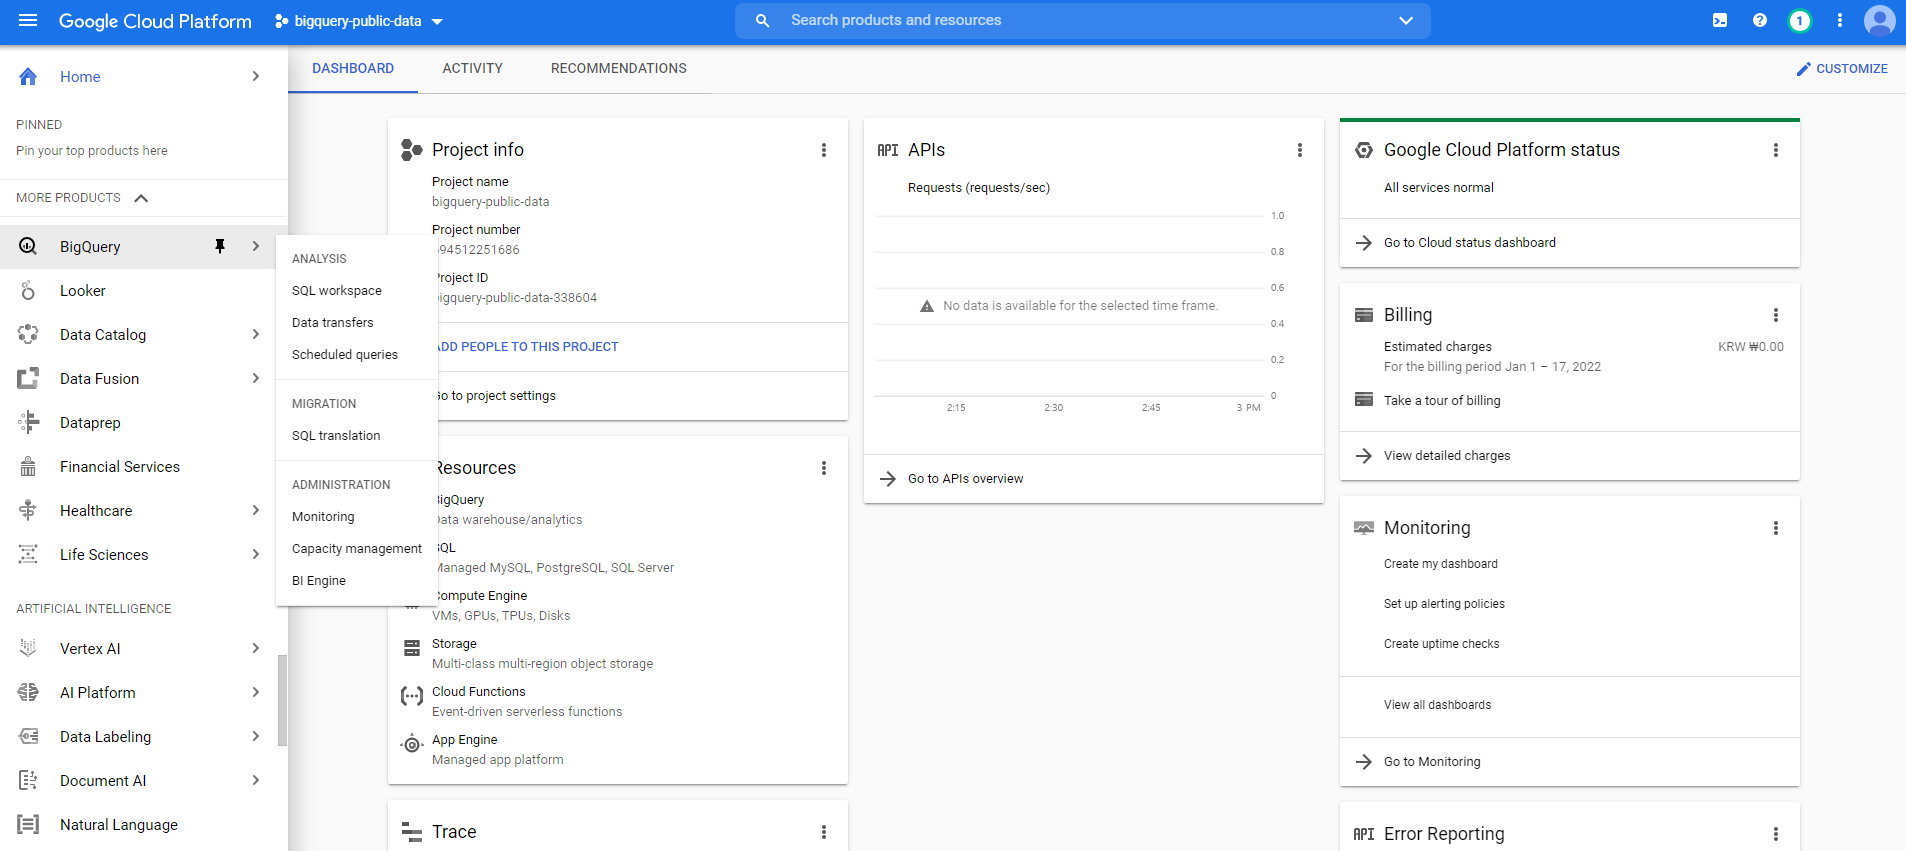1906x851 pixels.
Task: Expand the AI Platform submenu chevron
Action: tap(256, 693)
